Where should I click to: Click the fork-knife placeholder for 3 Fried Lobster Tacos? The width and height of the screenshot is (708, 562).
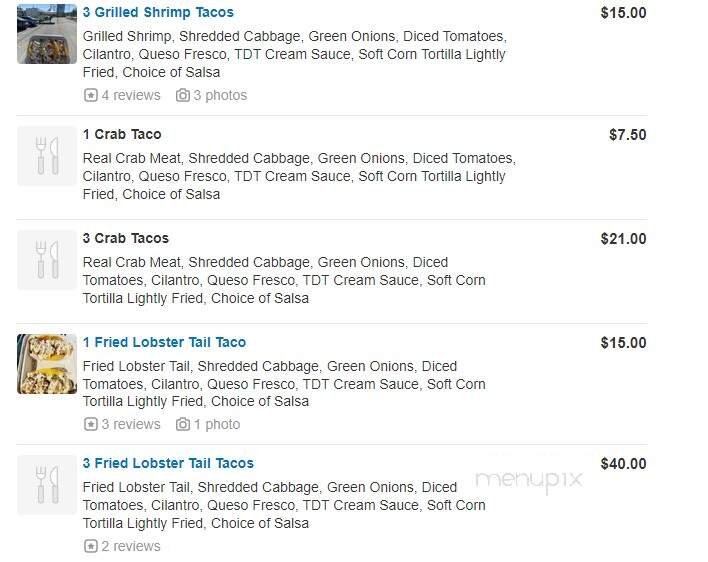coord(47,484)
